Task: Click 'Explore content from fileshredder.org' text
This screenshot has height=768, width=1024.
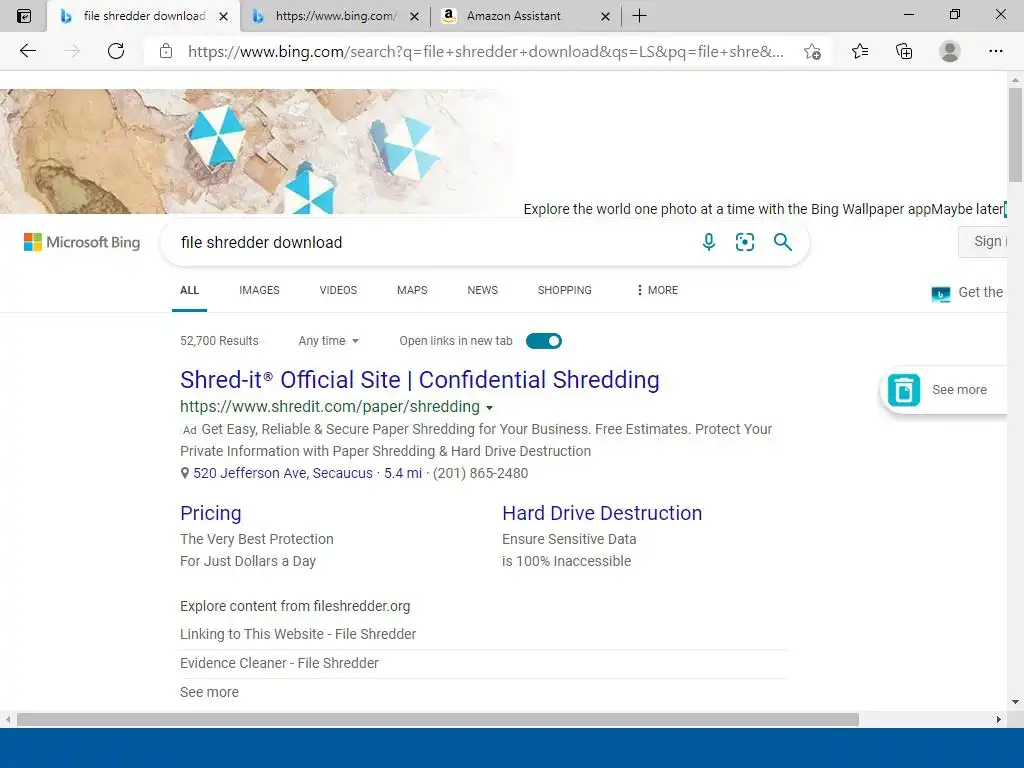Action: 295,606
